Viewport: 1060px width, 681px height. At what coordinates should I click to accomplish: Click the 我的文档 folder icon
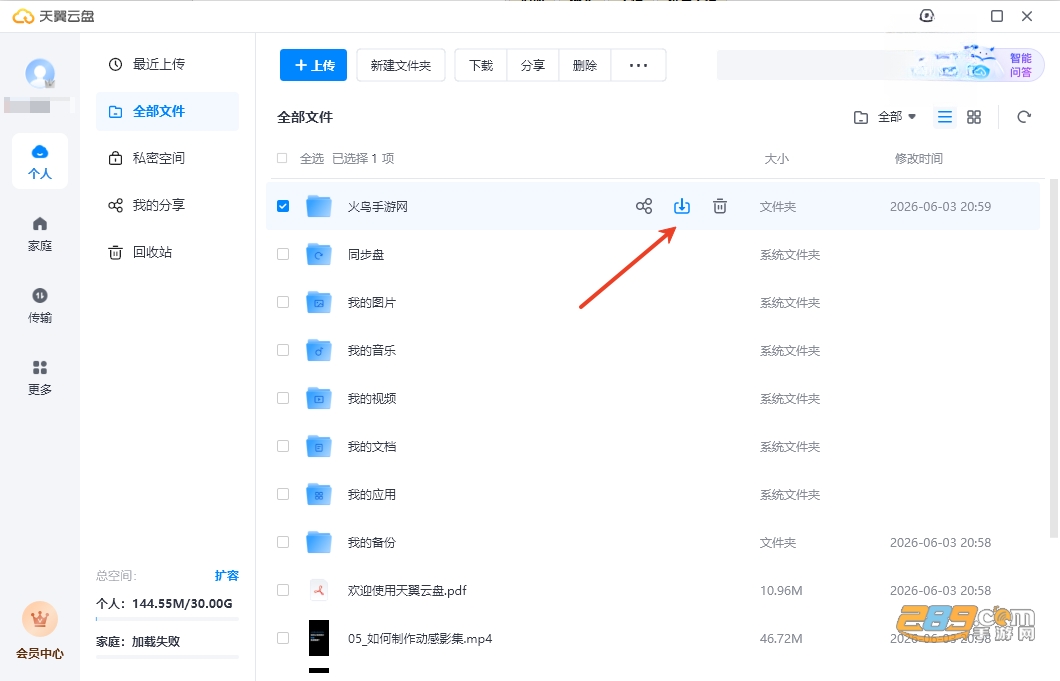pyautogui.click(x=318, y=446)
